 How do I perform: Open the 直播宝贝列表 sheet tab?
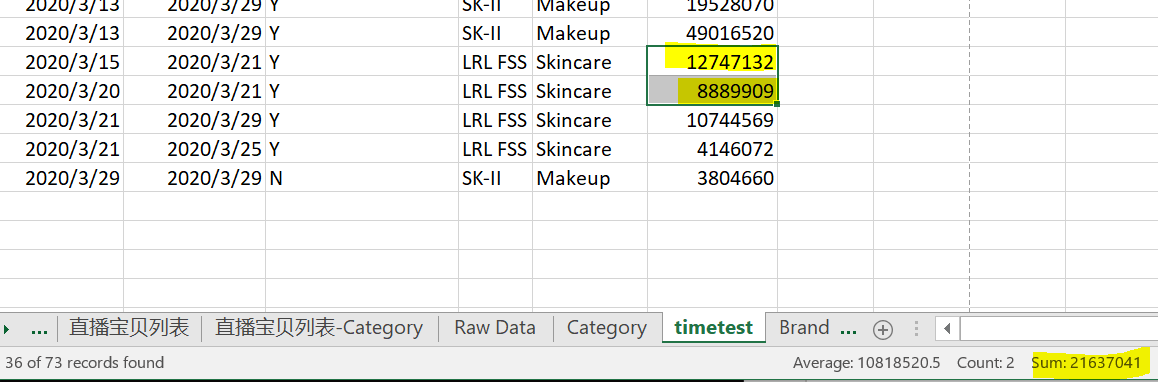[x=129, y=327]
